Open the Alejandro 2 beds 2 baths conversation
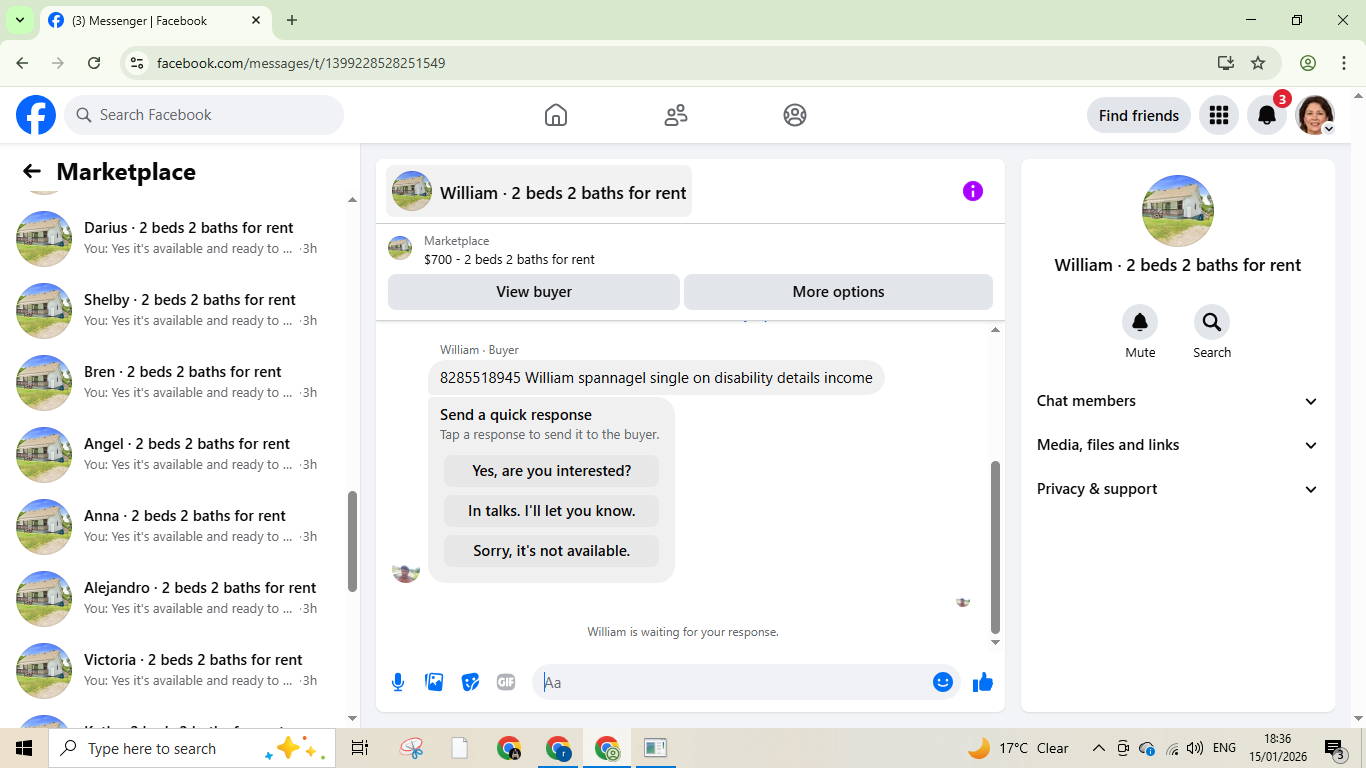The height and width of the screenshot is (768, 1366). [x=176, y=598]
